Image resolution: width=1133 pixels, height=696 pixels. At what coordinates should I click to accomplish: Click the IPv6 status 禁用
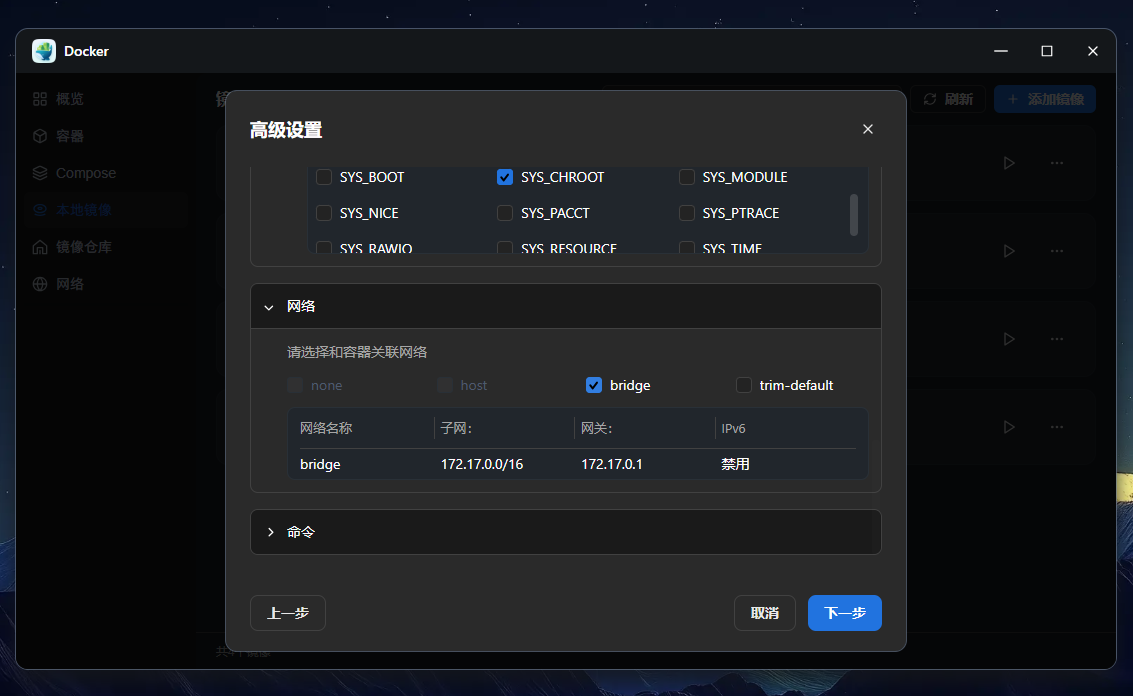coord(735,464)
